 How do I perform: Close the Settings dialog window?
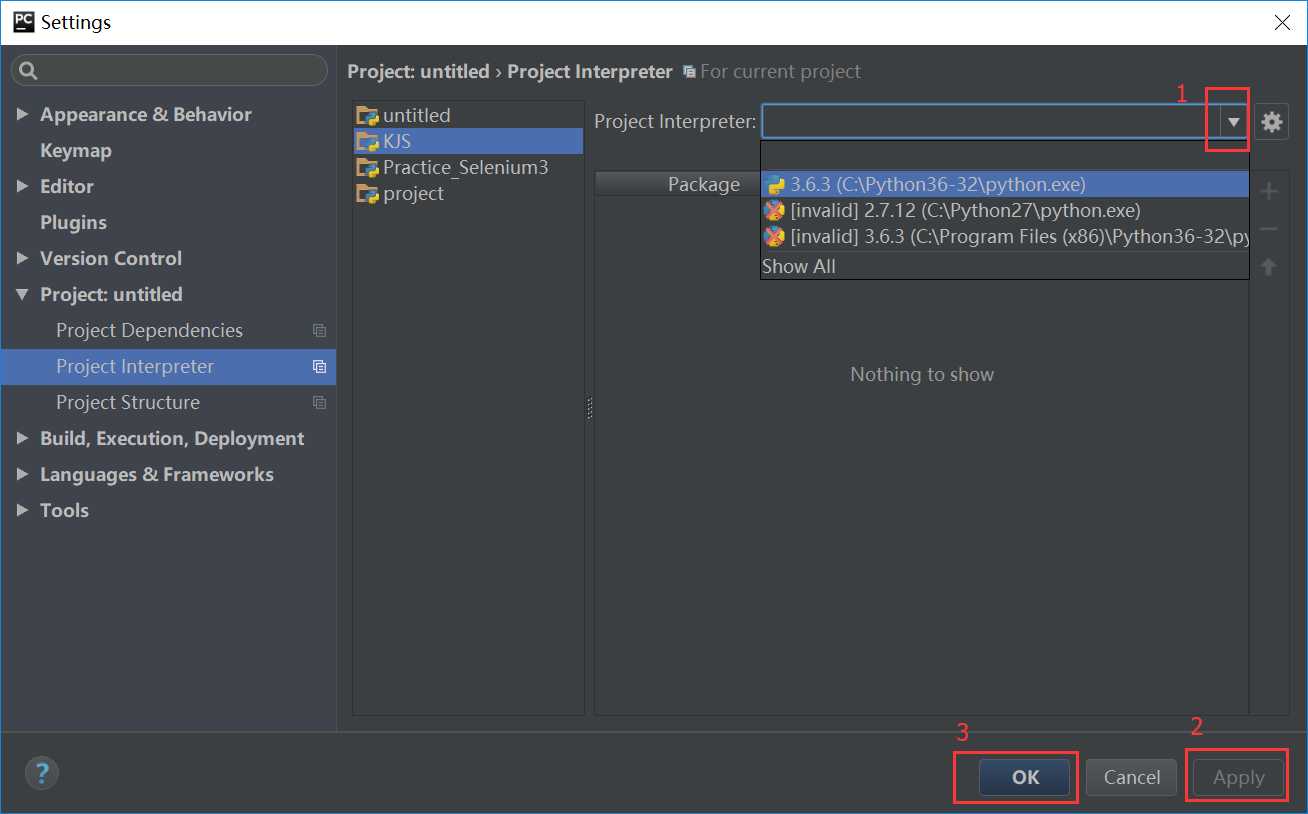coord(1282,22)
